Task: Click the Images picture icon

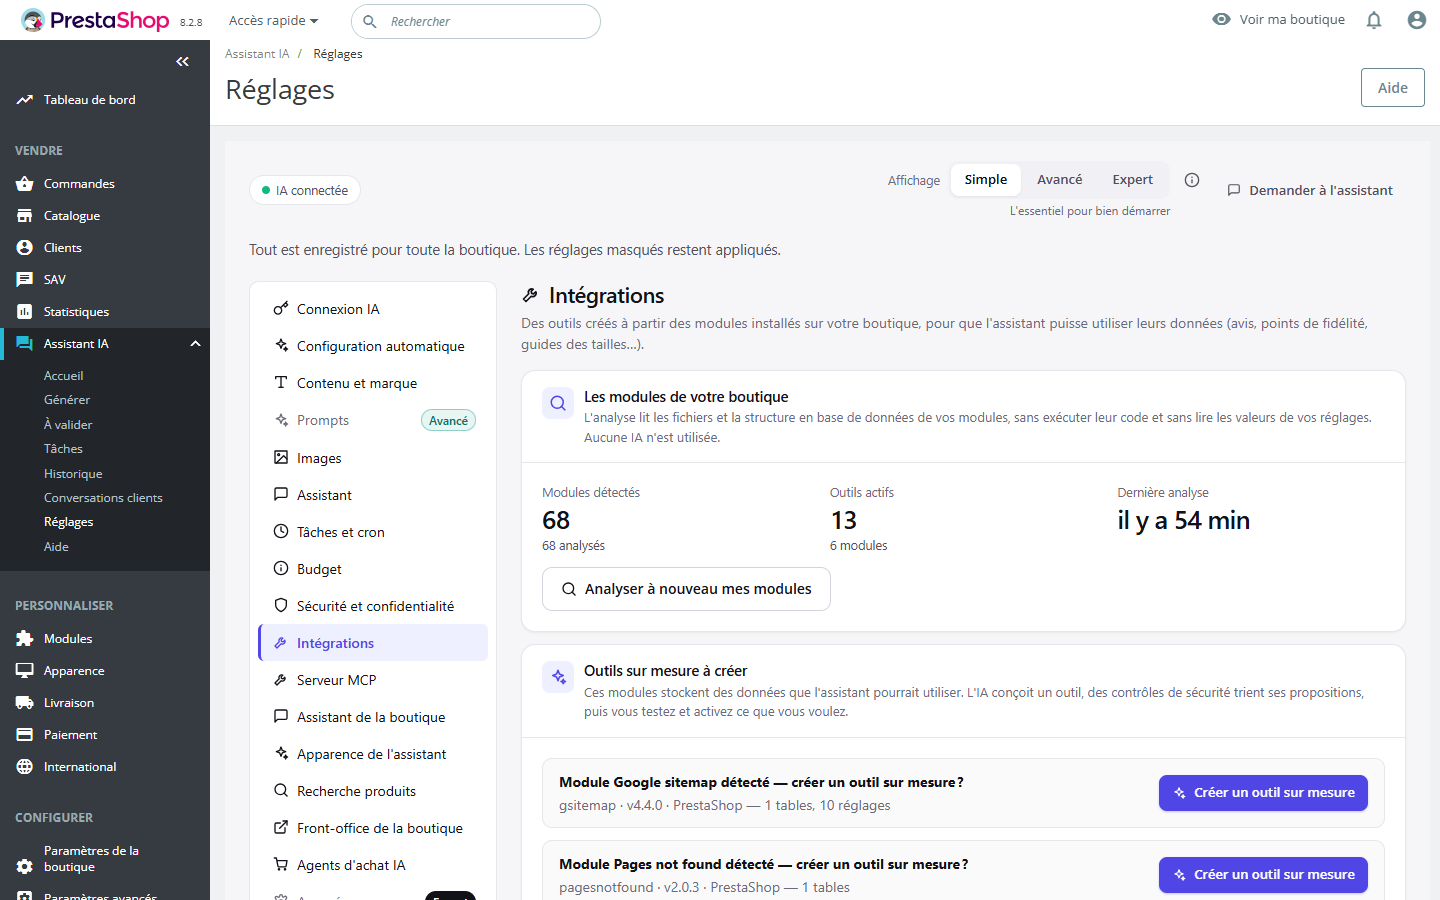Action: (281, 457)
